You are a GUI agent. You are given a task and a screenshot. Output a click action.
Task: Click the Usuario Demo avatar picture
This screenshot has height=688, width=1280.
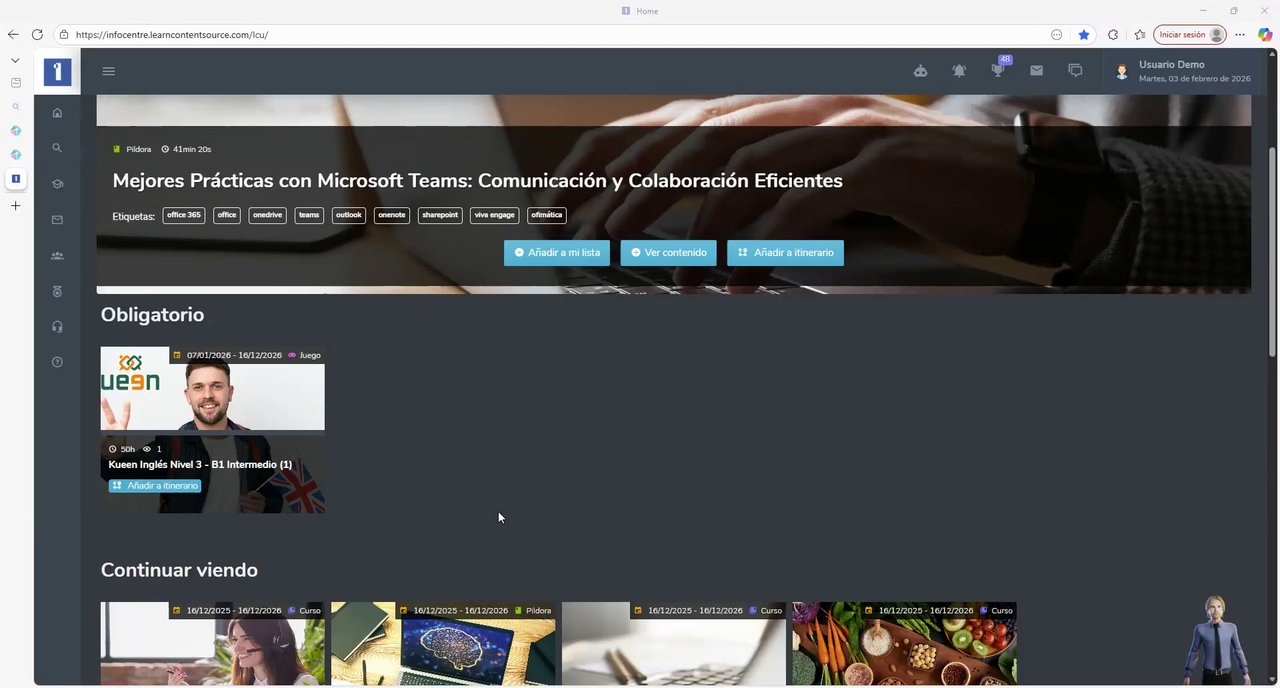(x=1122, y=72)
